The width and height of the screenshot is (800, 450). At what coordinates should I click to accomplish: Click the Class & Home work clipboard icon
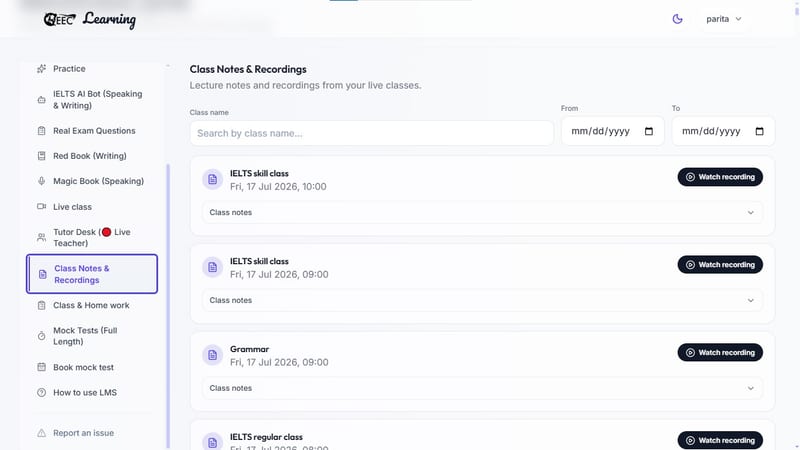pos(41,305)
